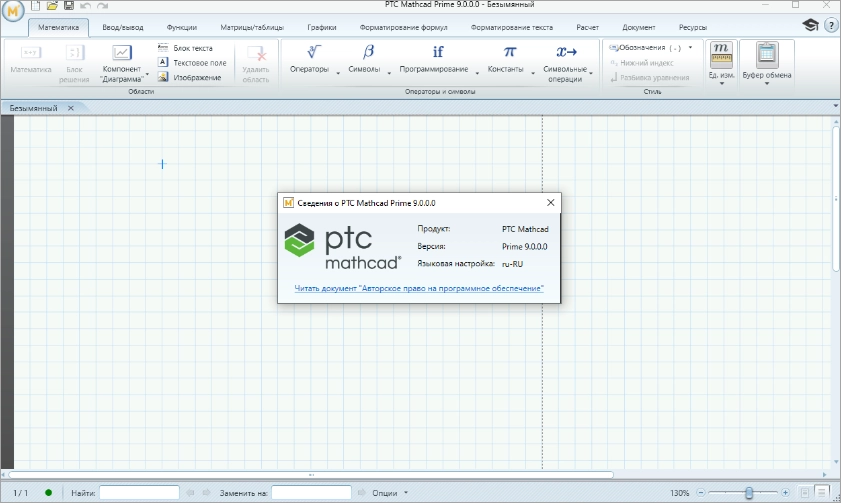Switch to the Ввод/вывод ribbon tab
Viewport: 841px width, 503px height.
tap(123, 27)
